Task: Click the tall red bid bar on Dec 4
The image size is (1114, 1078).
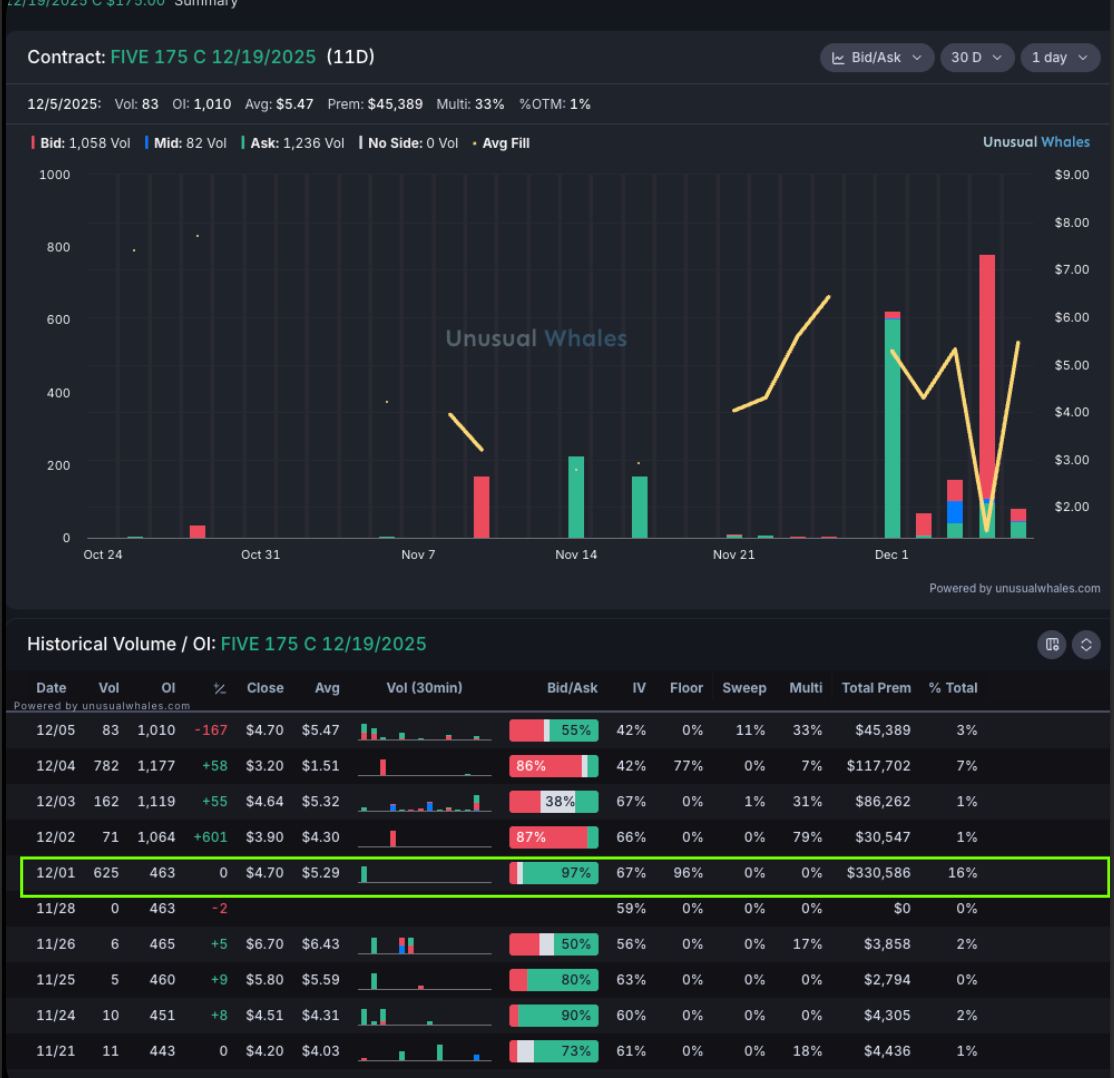Action: coord(987,377)
